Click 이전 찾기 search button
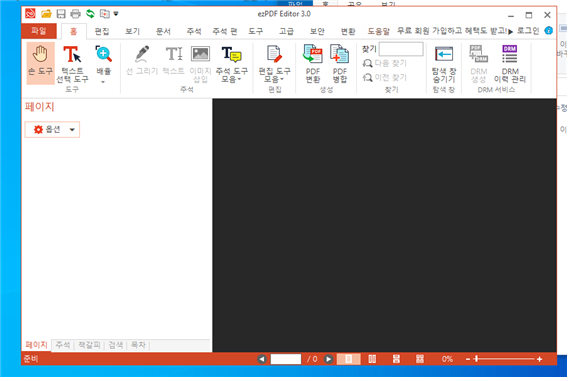The height and width of the screenshot is (381, 569). tap(385, 77)
